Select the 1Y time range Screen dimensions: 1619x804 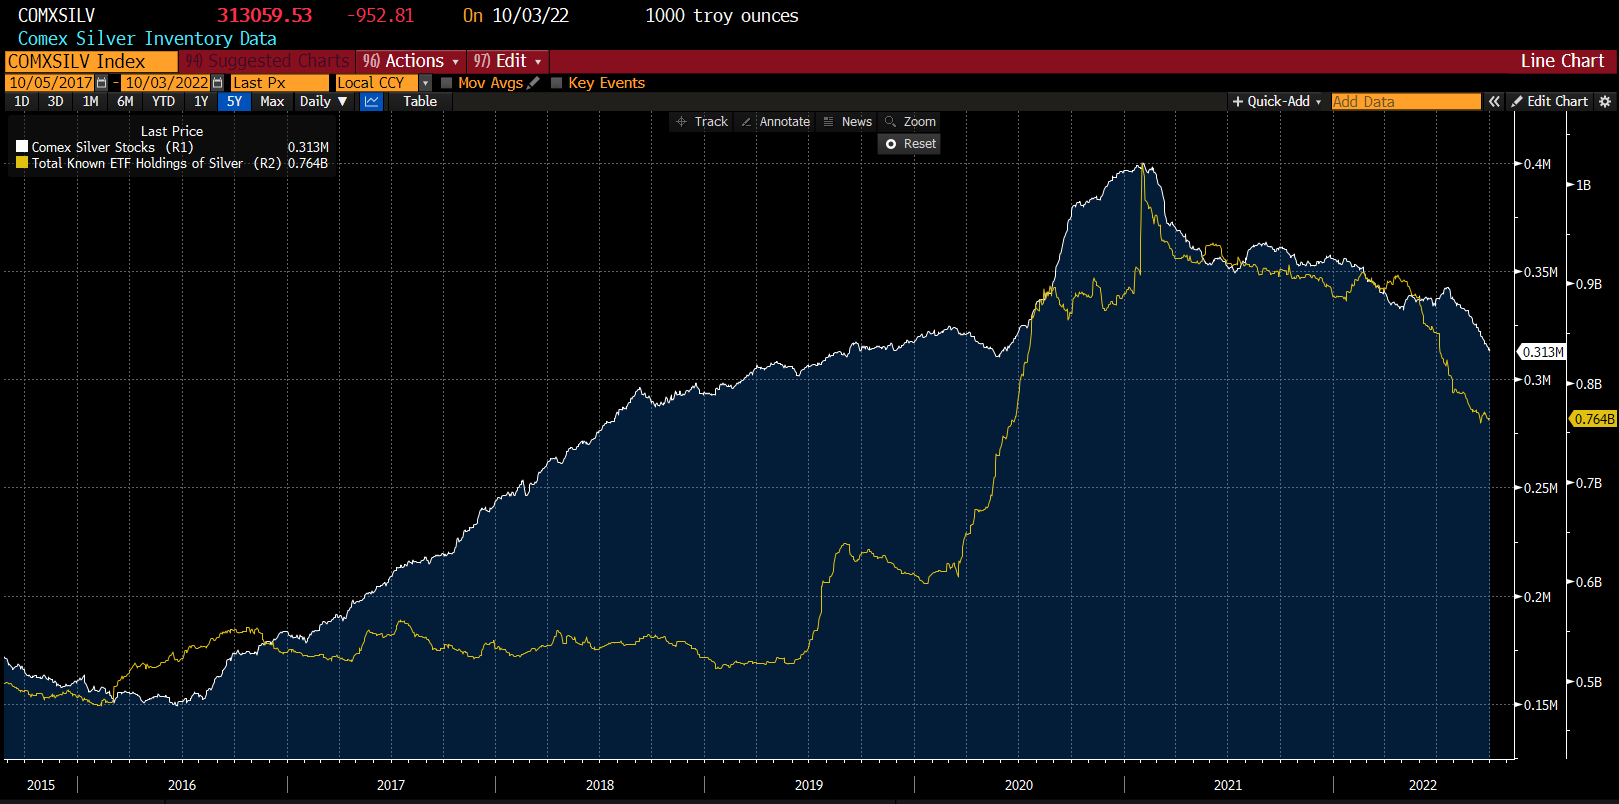[x=201, y=101]
